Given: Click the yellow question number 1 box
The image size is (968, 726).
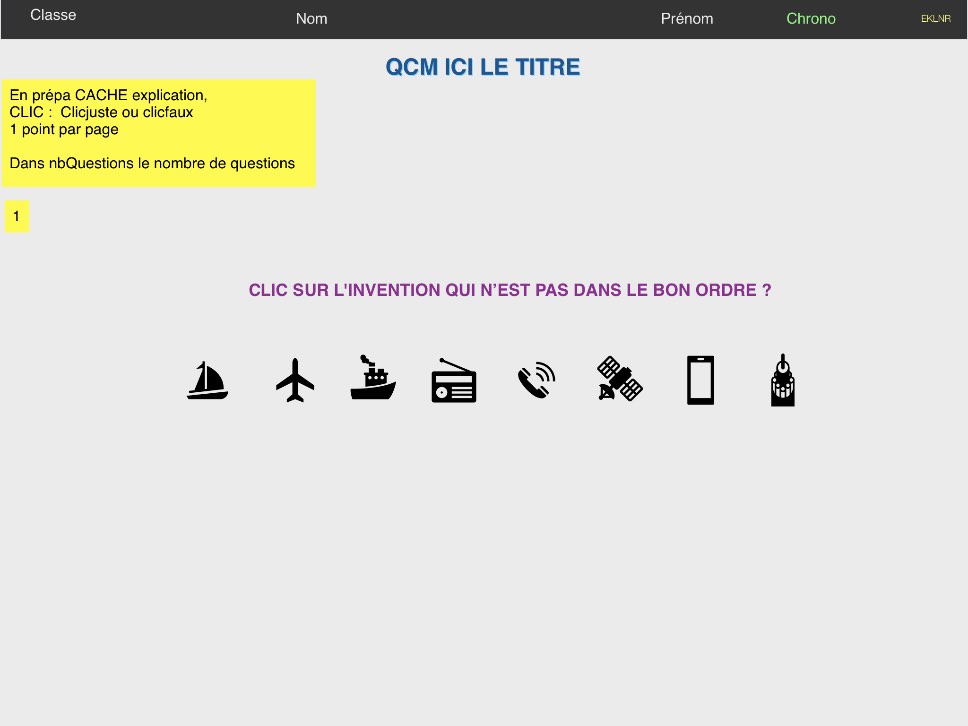Looking at the screenshot, I should pos(17,217).
